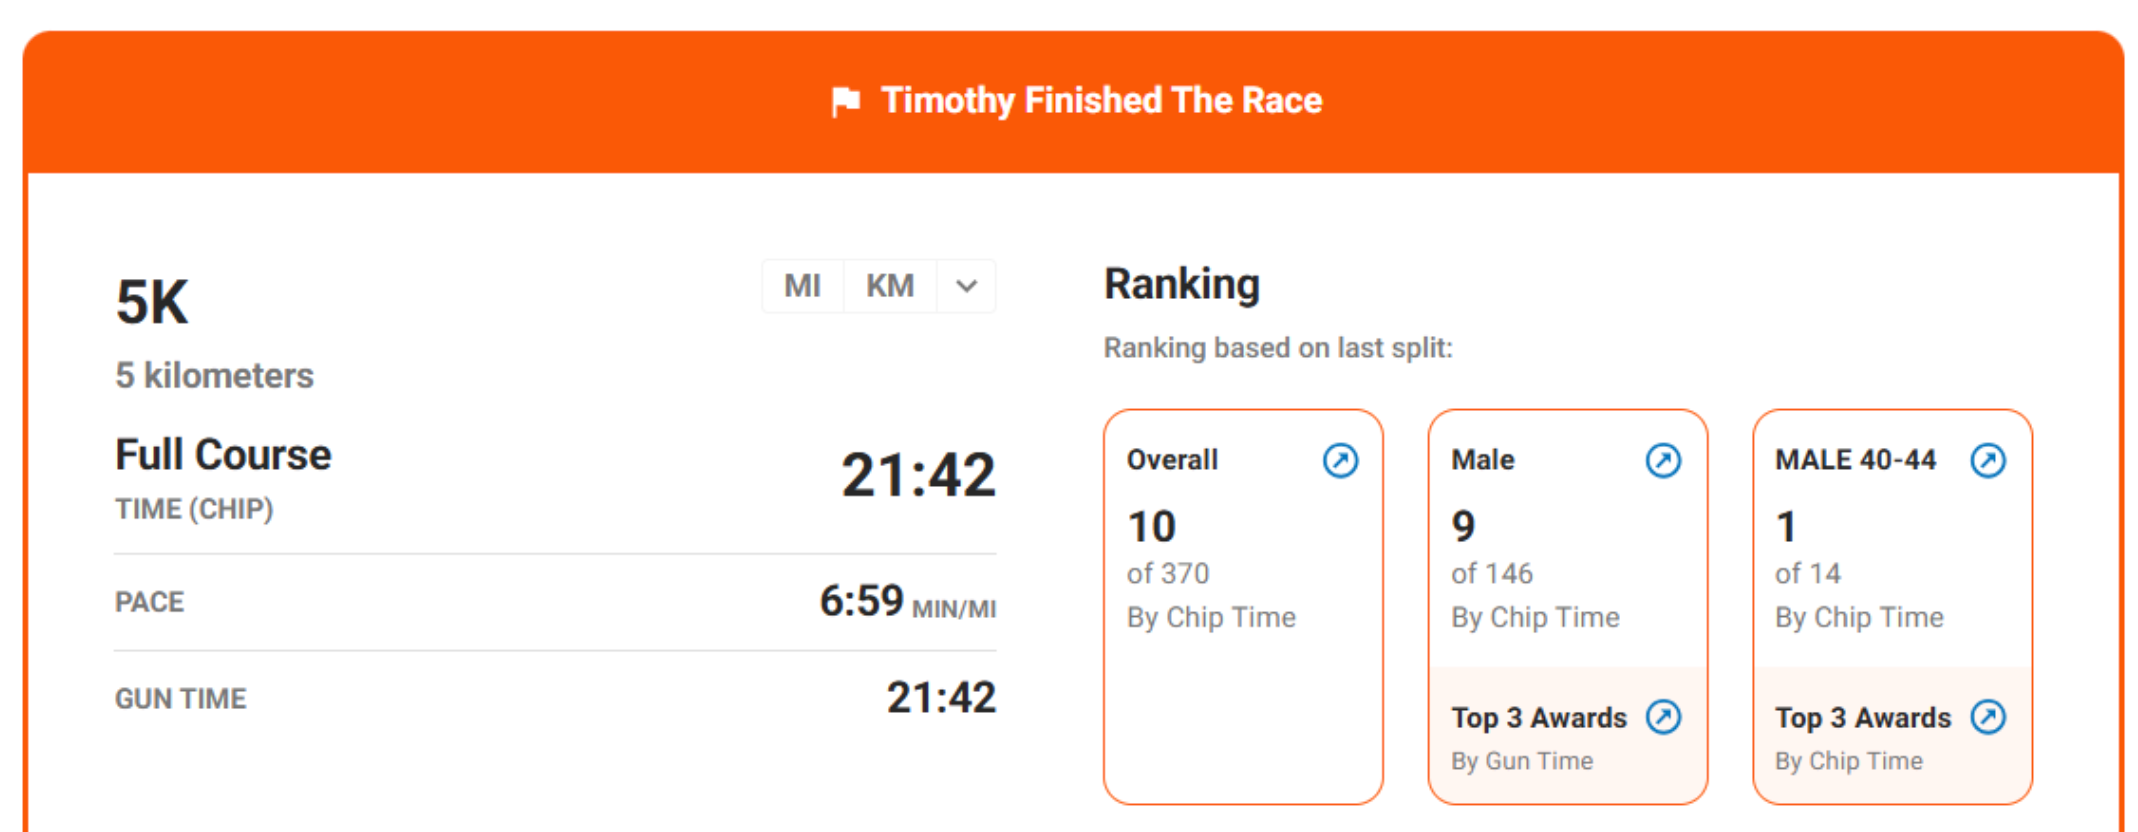Open the MALE 40-44 ranking arrow icon
The image size is (2138, 832).
click(1987, 461)
